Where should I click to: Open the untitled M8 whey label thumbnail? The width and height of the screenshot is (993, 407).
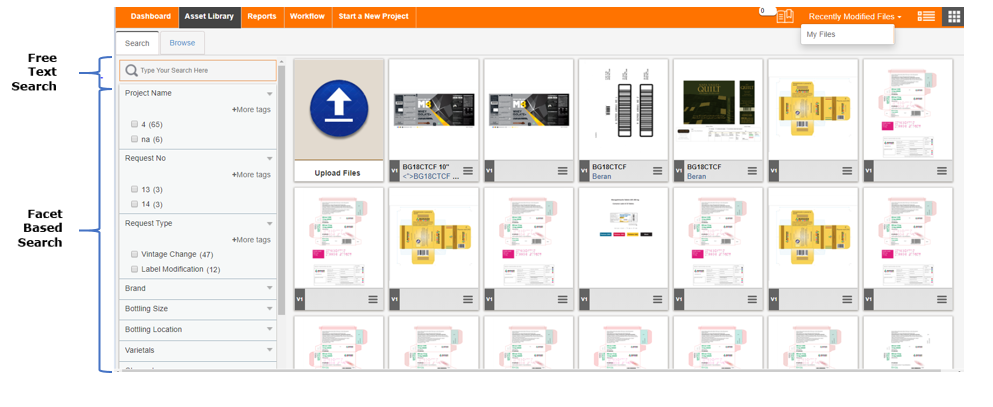click(529, 110)
